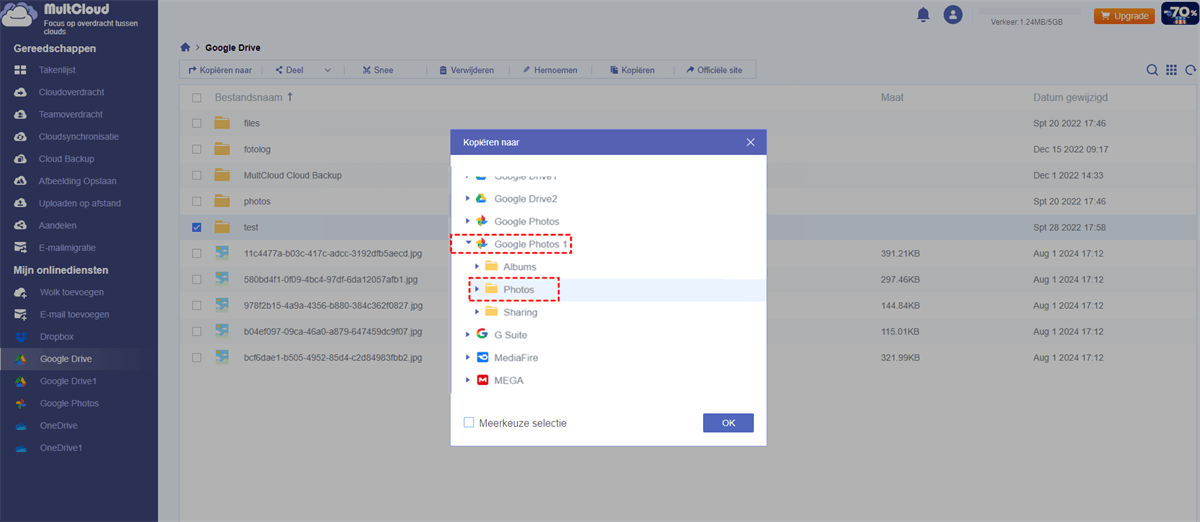Screen dimensions: 1200x522
Task: Click the traffic usage progress bar
Action: [1030, 11]
